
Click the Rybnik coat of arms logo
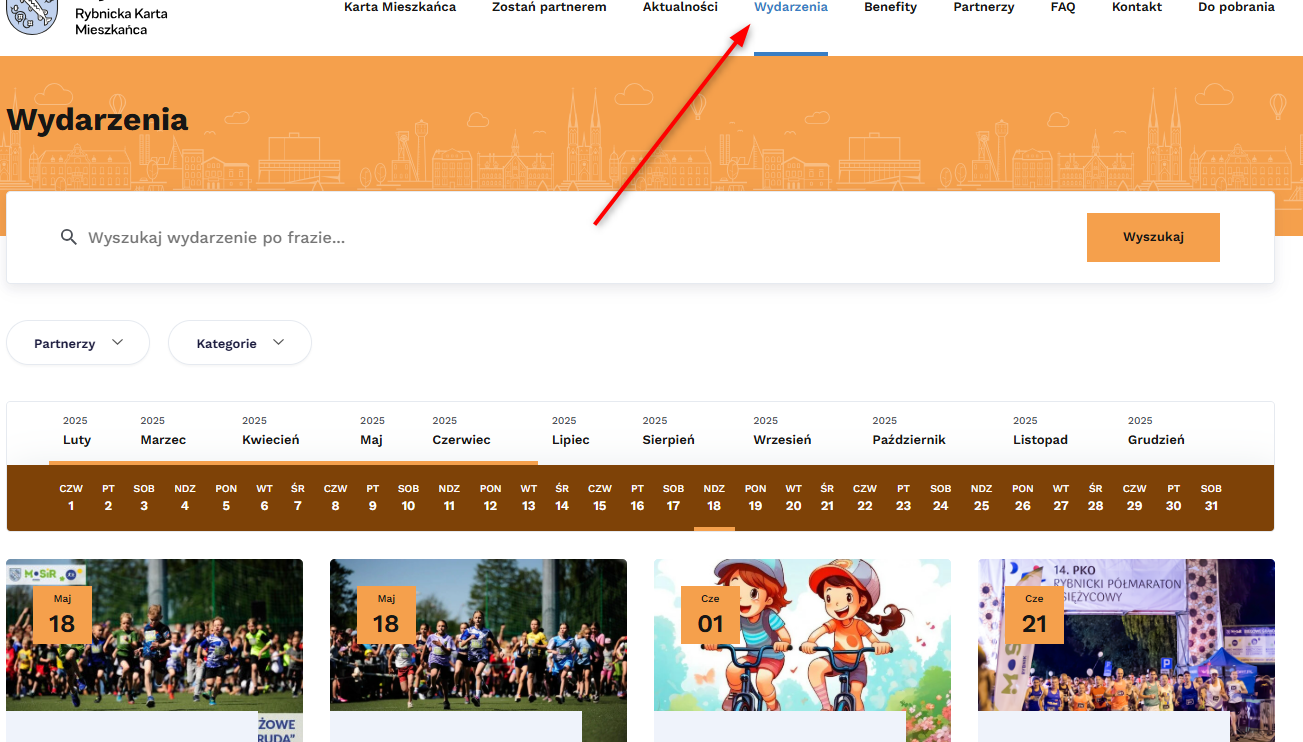(31, 17)
